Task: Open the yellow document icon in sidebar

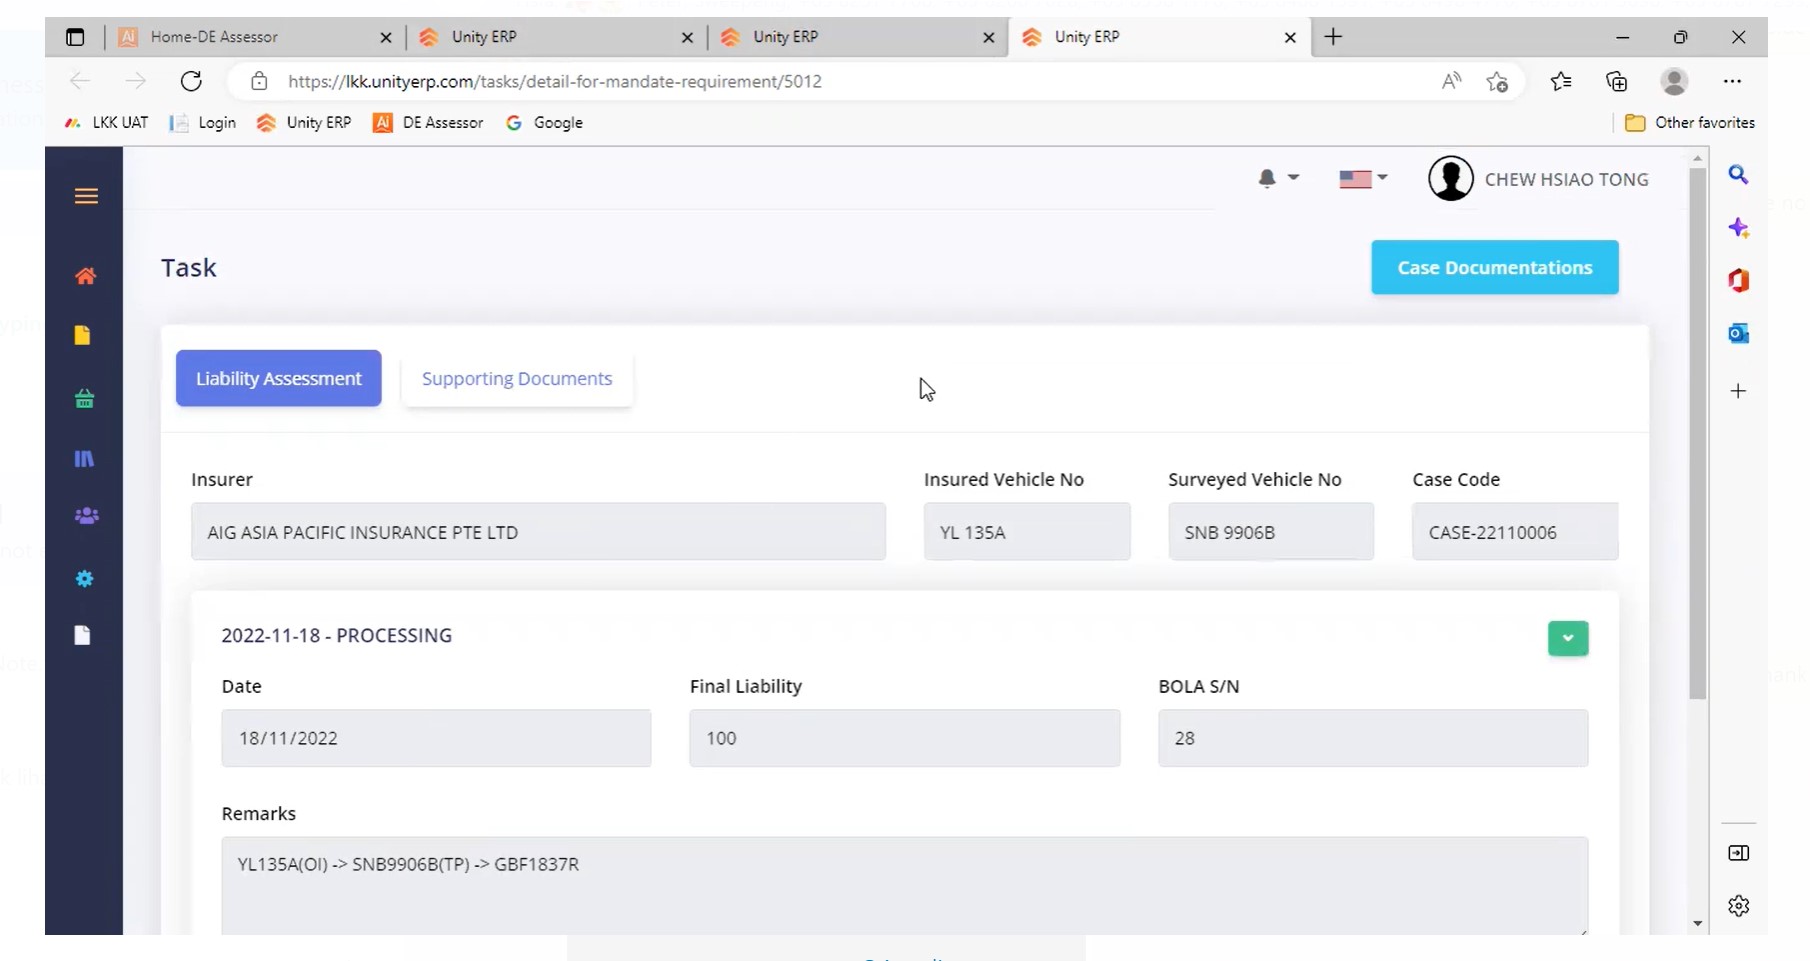Action: (83, 336)
